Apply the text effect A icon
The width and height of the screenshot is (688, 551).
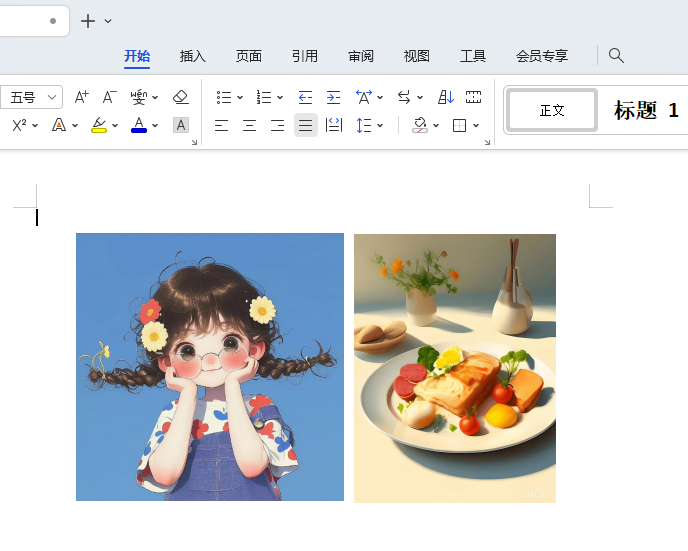coord(59,125)
